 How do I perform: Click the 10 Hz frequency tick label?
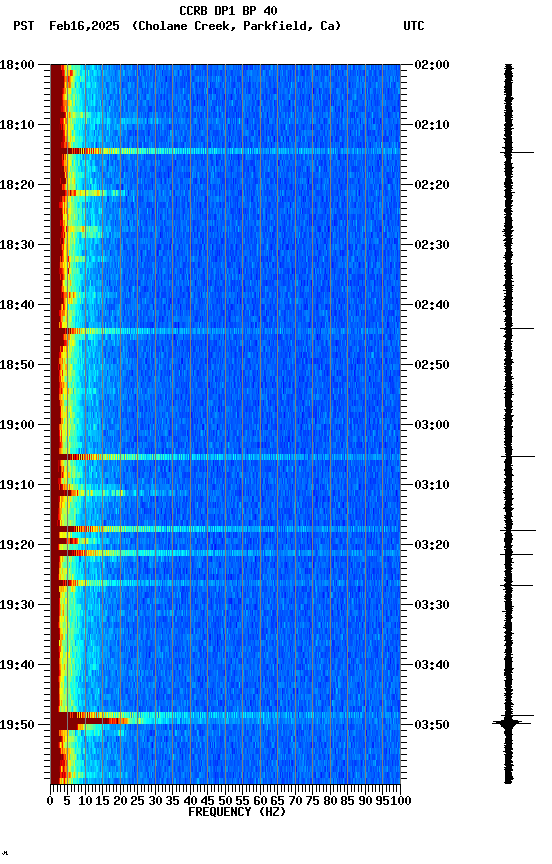[85, 801]
